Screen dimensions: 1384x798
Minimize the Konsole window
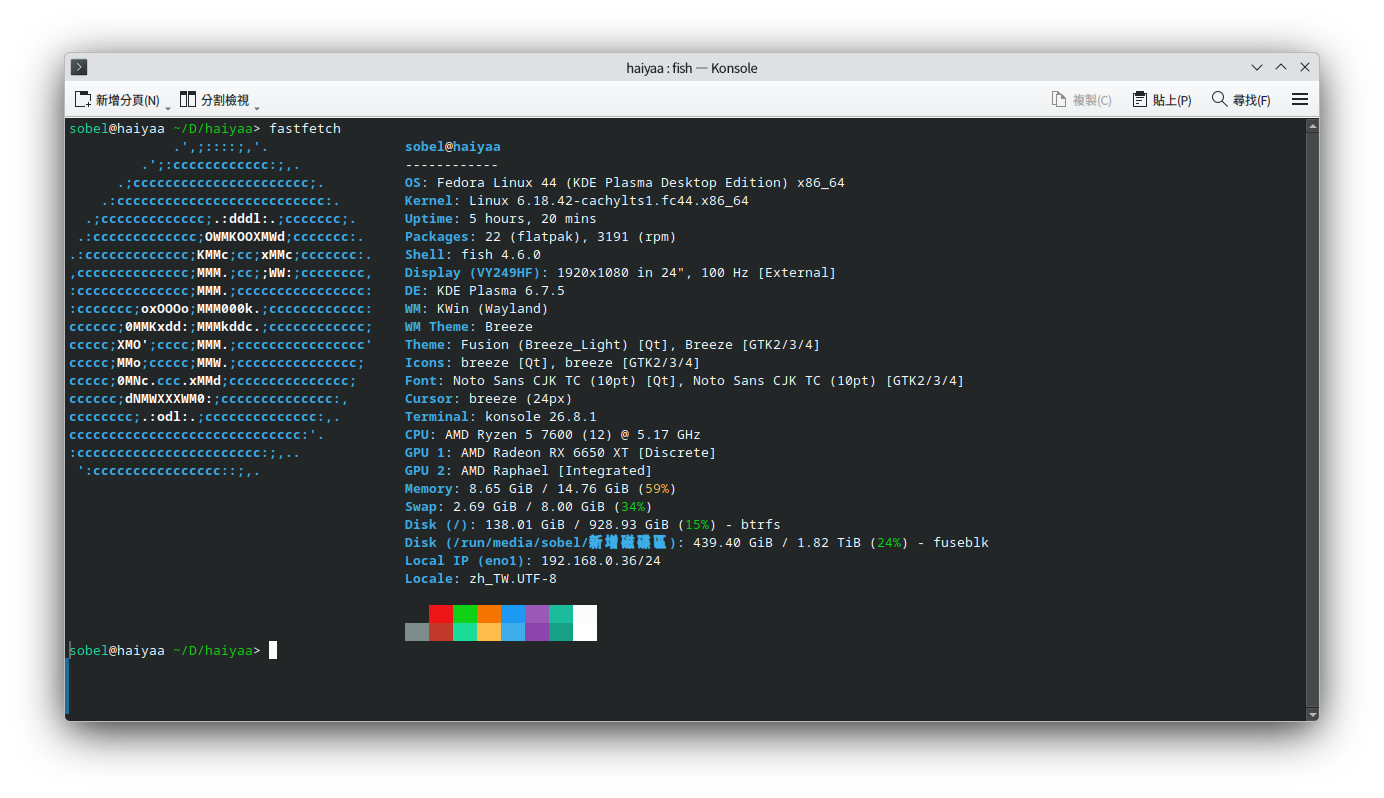click(x=1257, y=67)
